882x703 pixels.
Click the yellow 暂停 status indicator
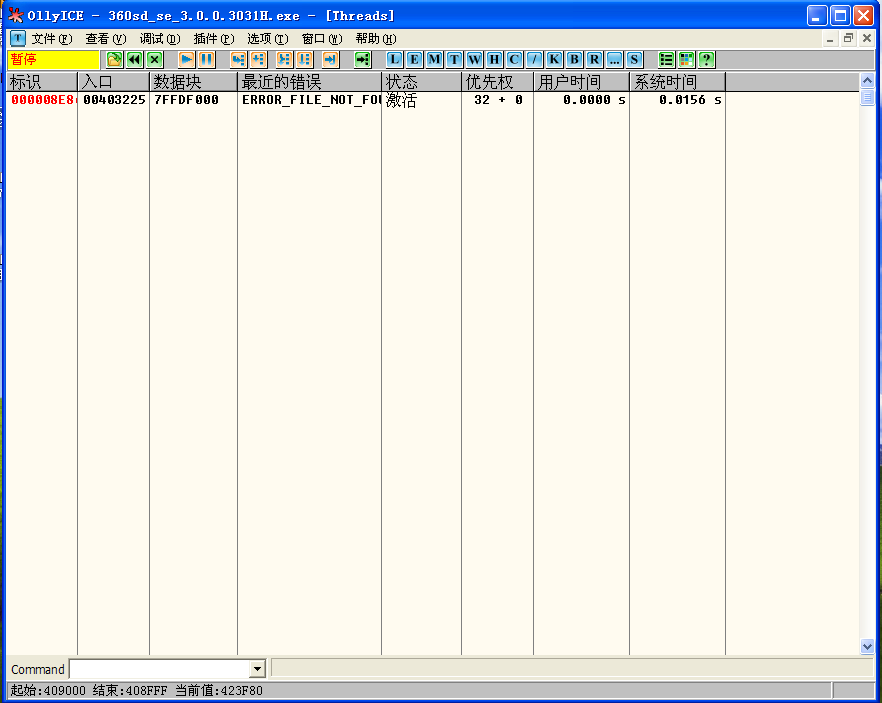click(53, 60)
